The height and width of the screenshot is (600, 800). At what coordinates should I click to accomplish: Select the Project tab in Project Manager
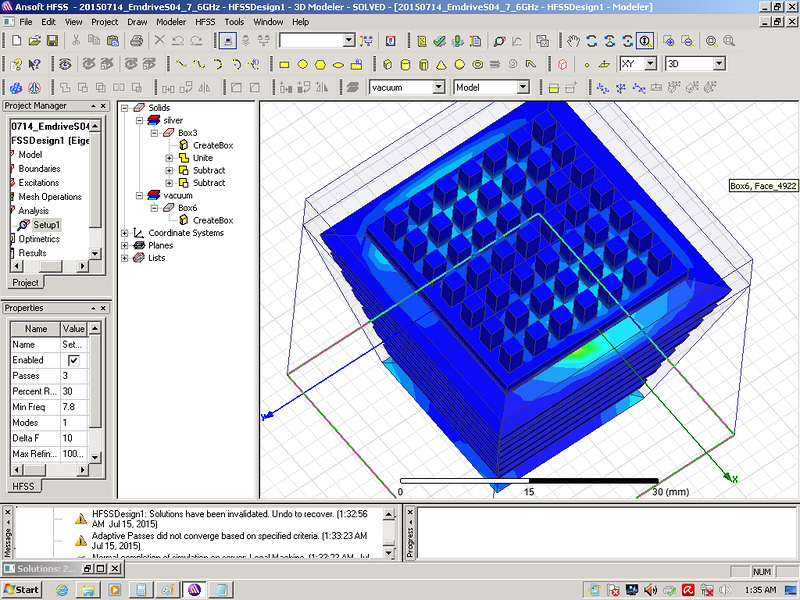[24, 283]
